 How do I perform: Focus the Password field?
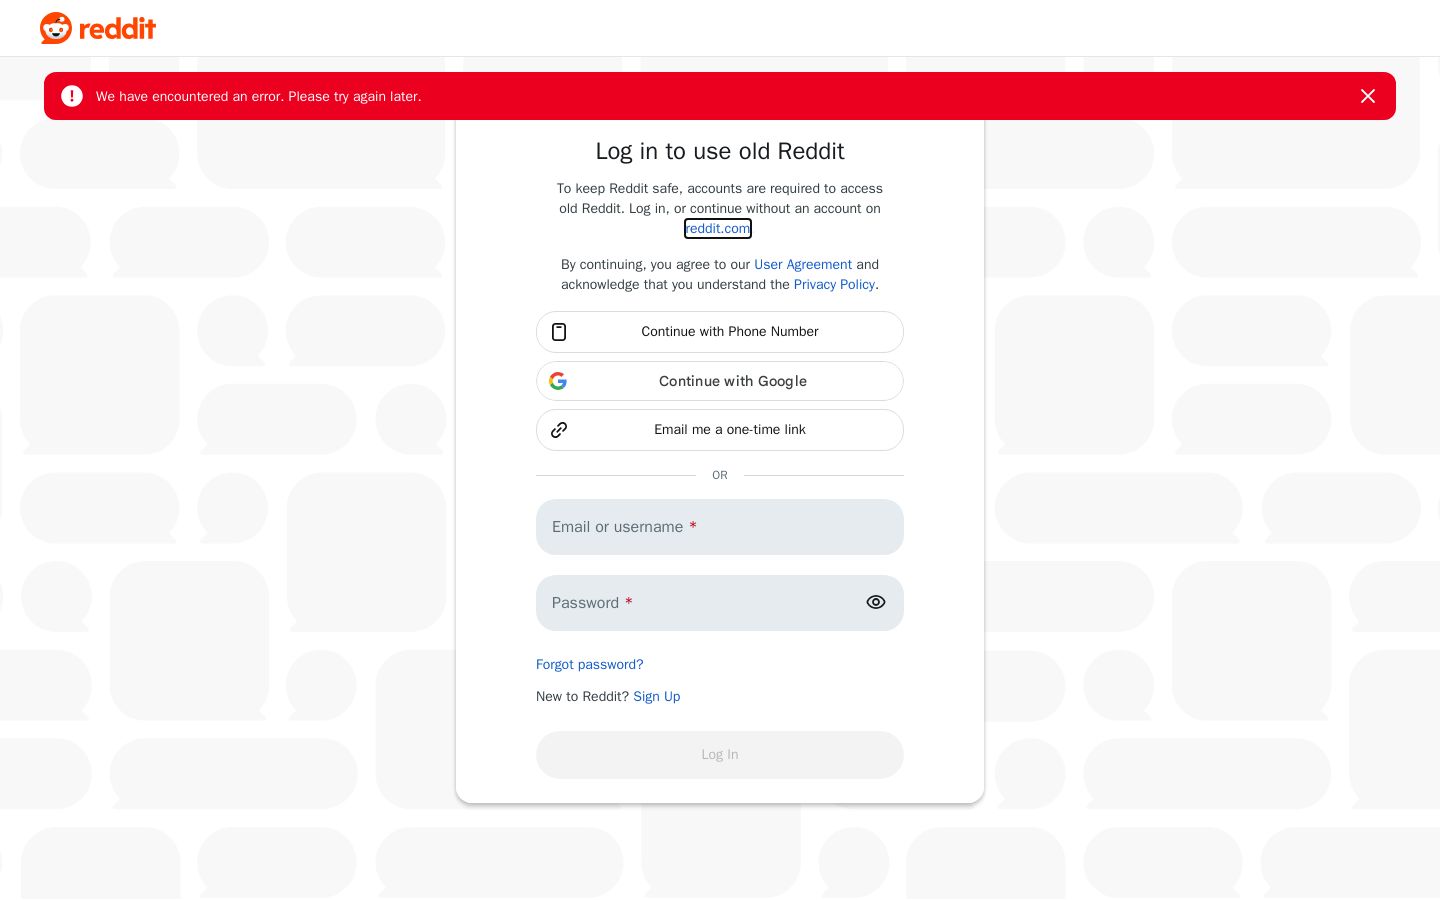point(720,603)
